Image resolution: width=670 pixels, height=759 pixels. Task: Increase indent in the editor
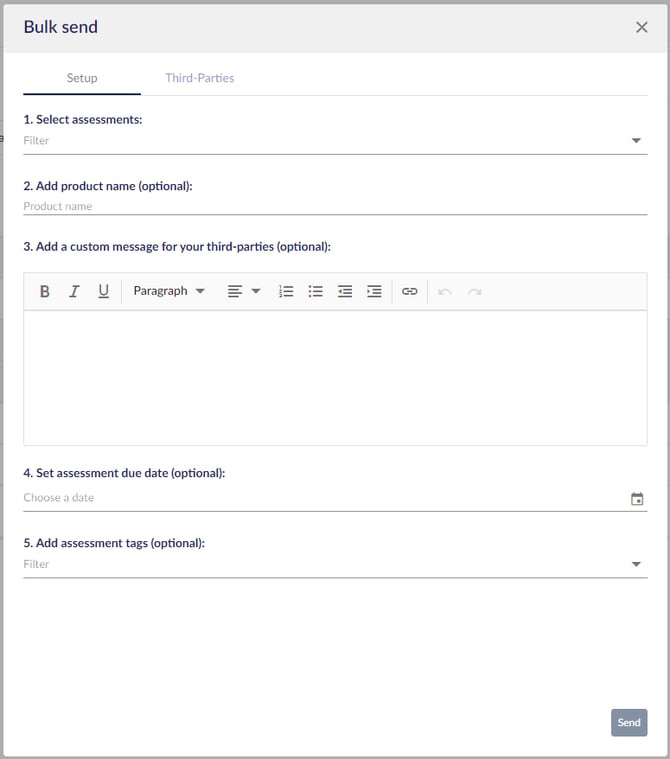coord(374,291)
